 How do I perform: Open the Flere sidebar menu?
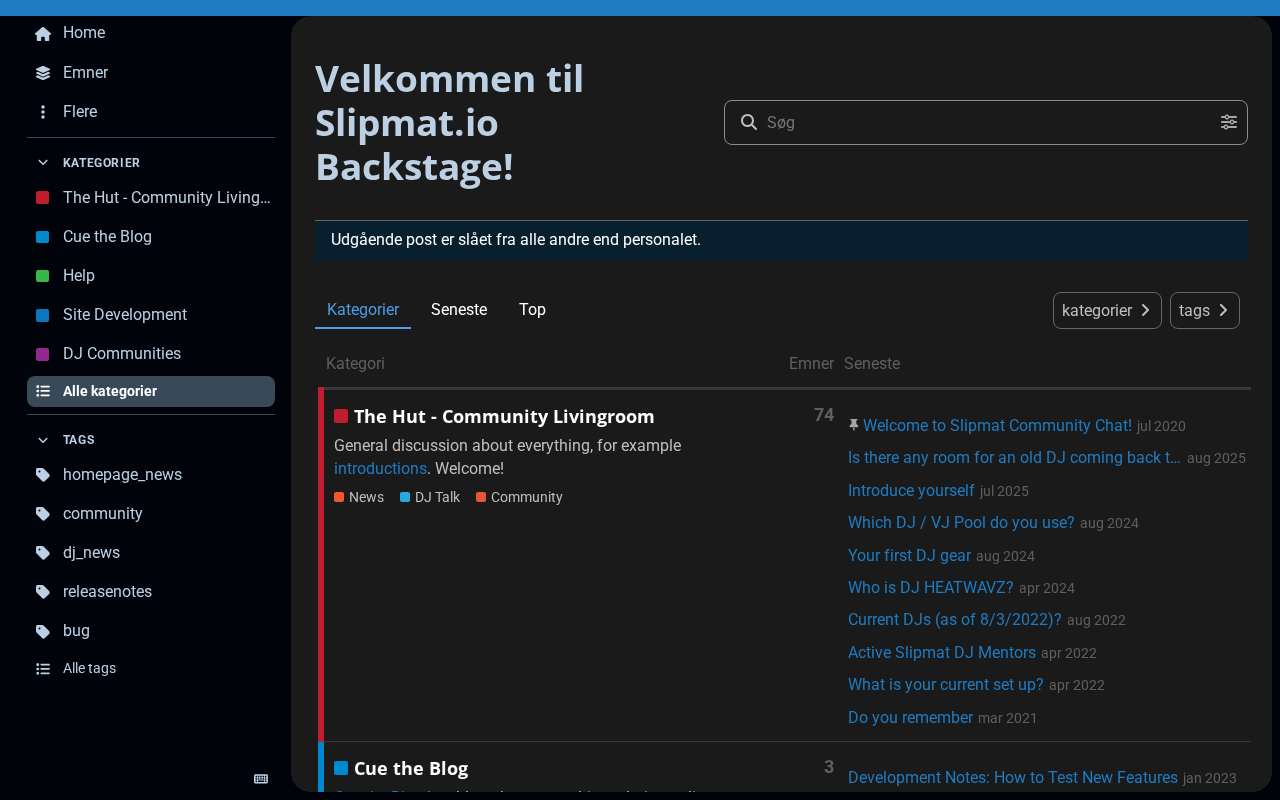tap(151, 112)
